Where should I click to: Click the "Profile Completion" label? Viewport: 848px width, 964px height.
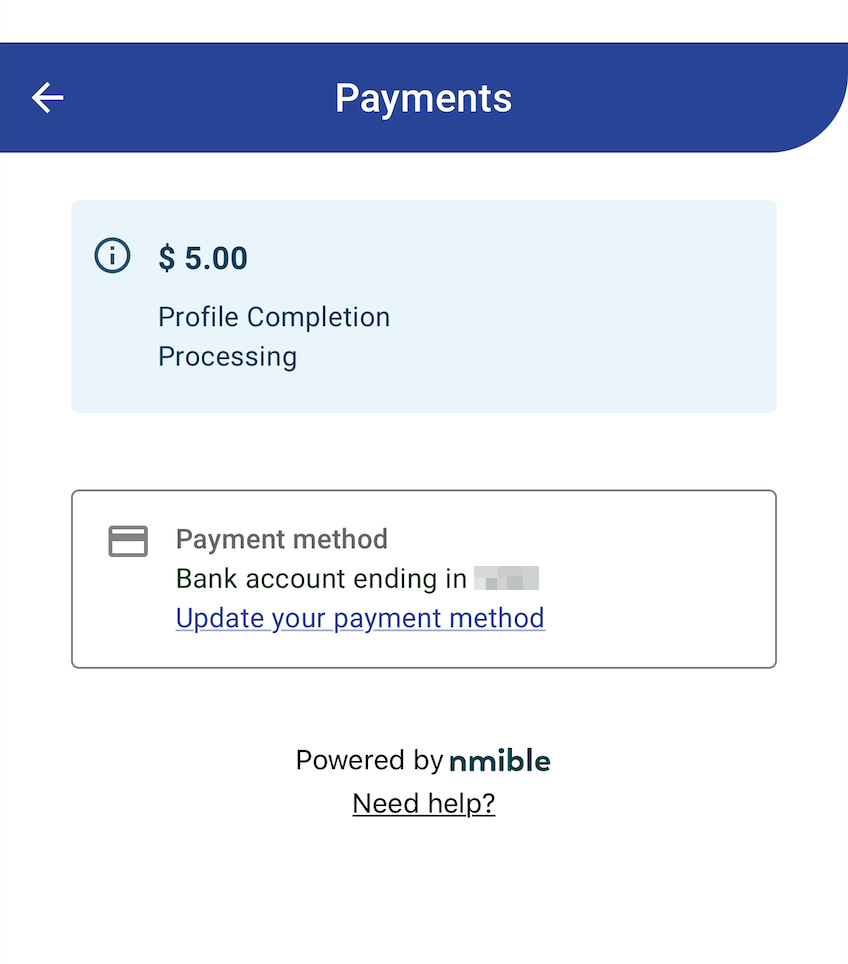point(274,317)
